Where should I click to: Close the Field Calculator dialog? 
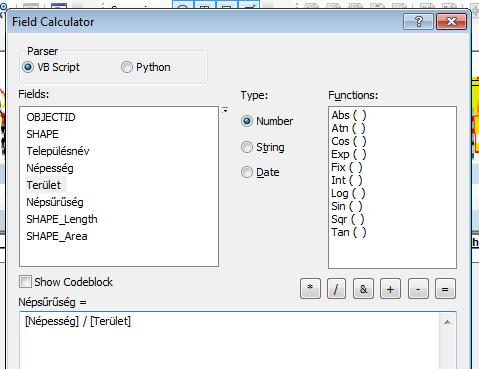pos(451,22)
